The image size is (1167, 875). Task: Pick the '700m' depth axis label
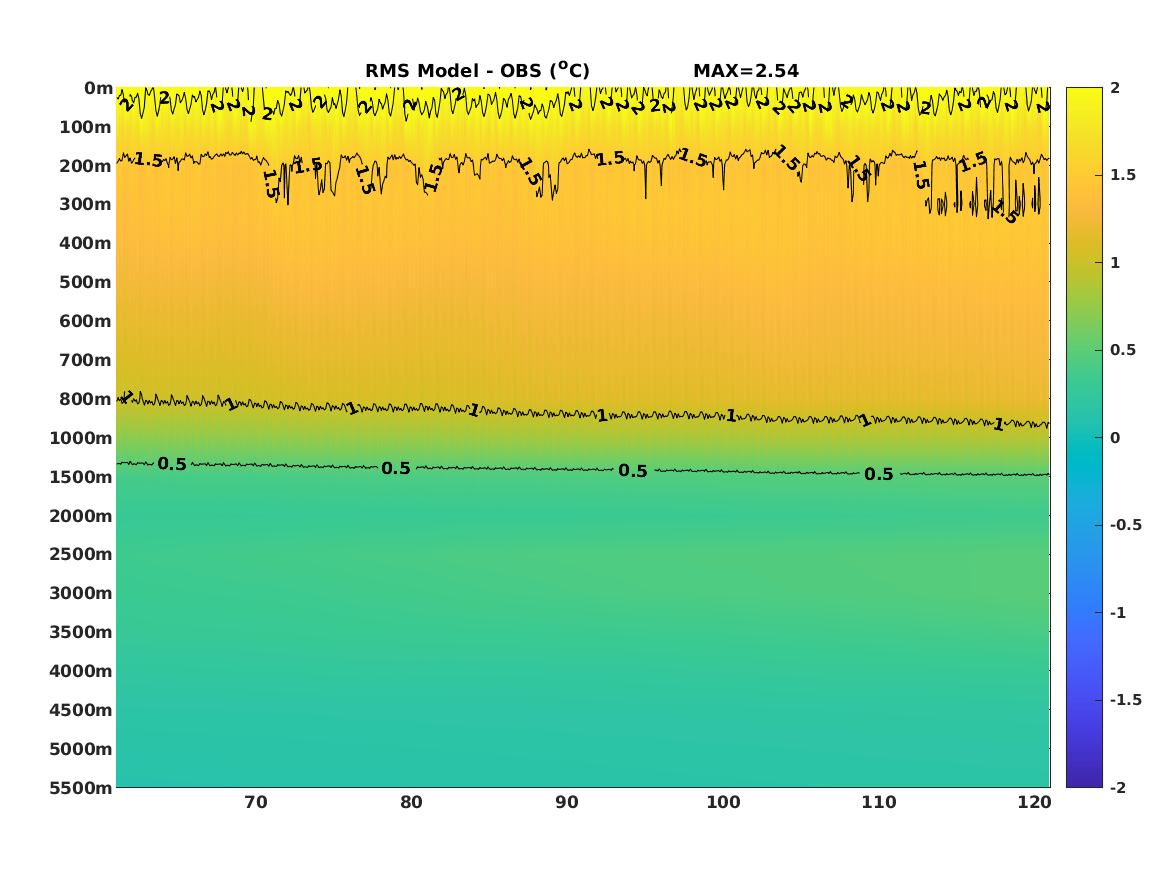click(86, 360)
